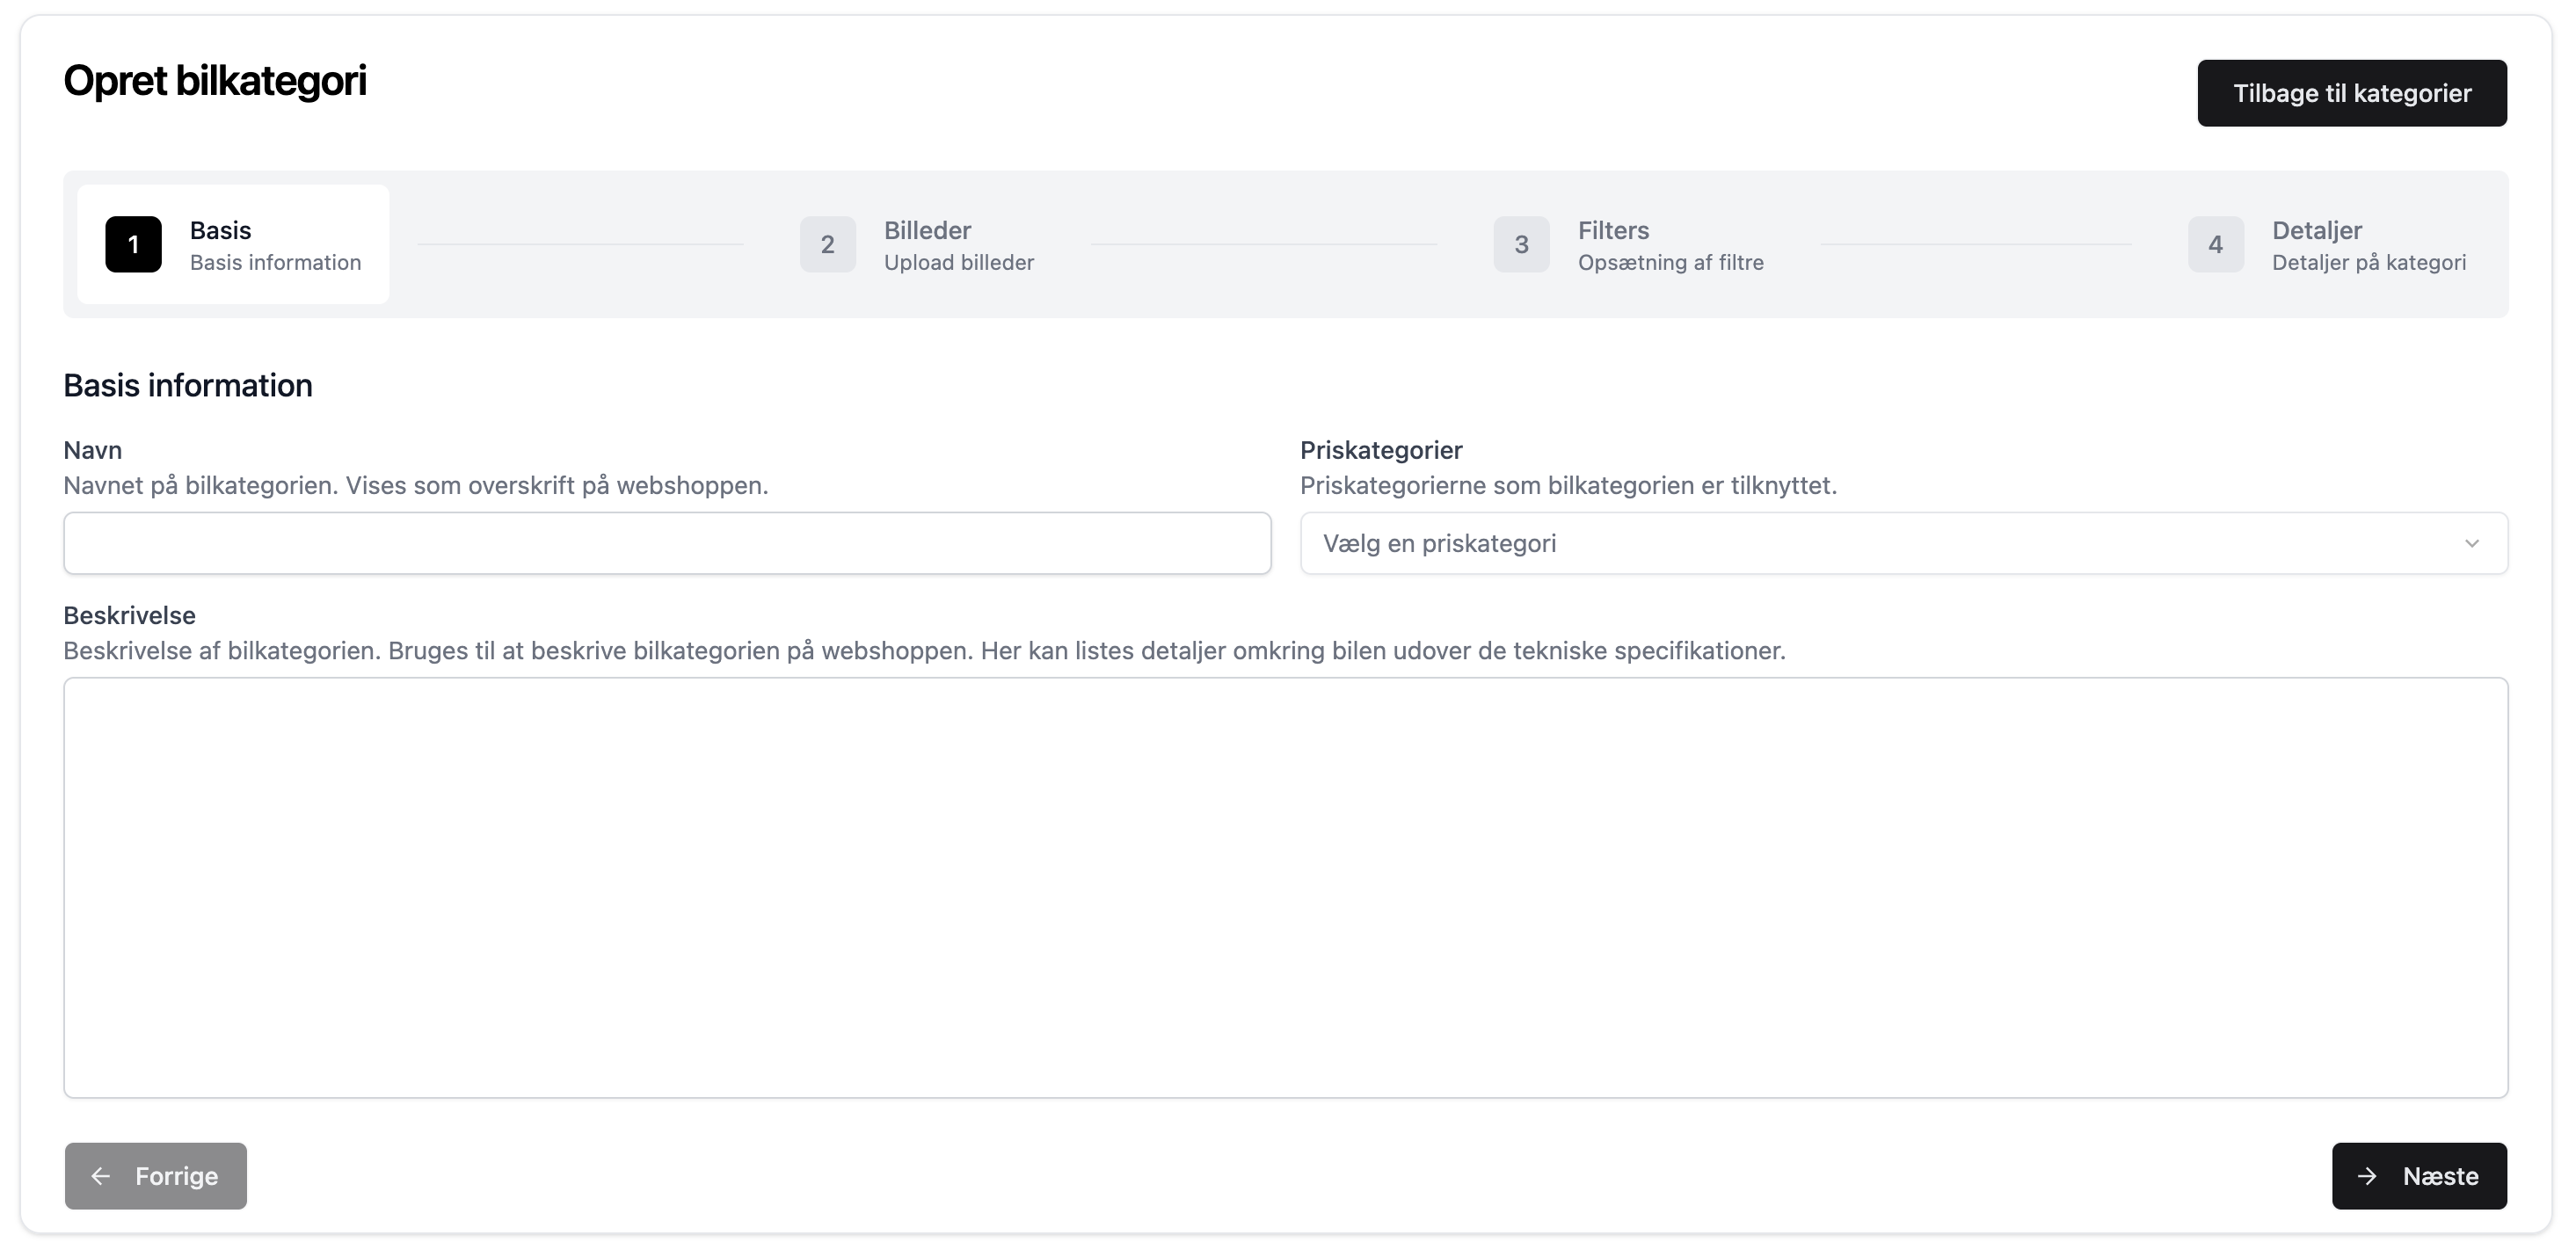
Task: Open the 'Vælg en priskategori' select box
Action: point(1880,543)
